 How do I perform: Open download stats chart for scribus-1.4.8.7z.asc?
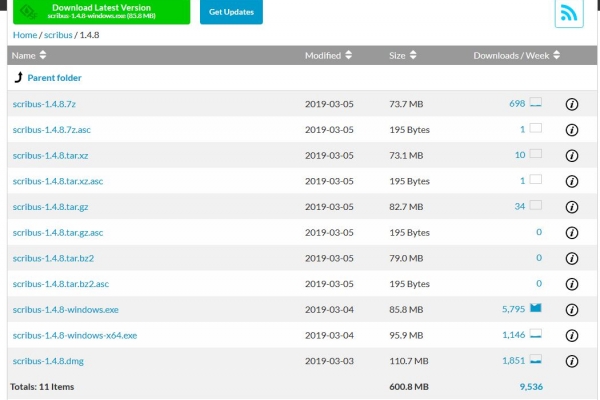click(x=536, y=128)
